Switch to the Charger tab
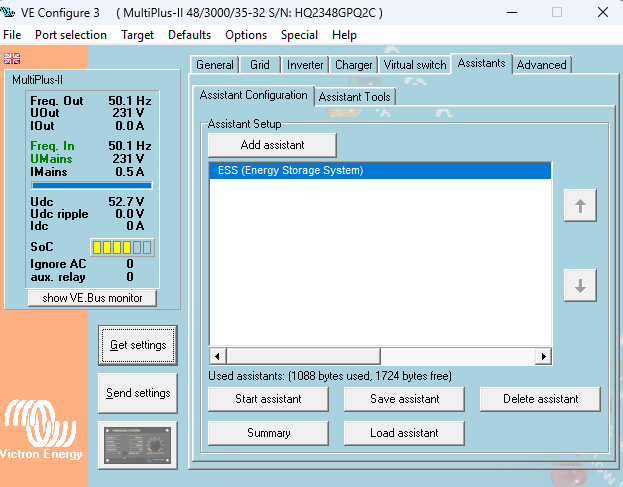Screen dimensions: 623x487 [353, 65]
